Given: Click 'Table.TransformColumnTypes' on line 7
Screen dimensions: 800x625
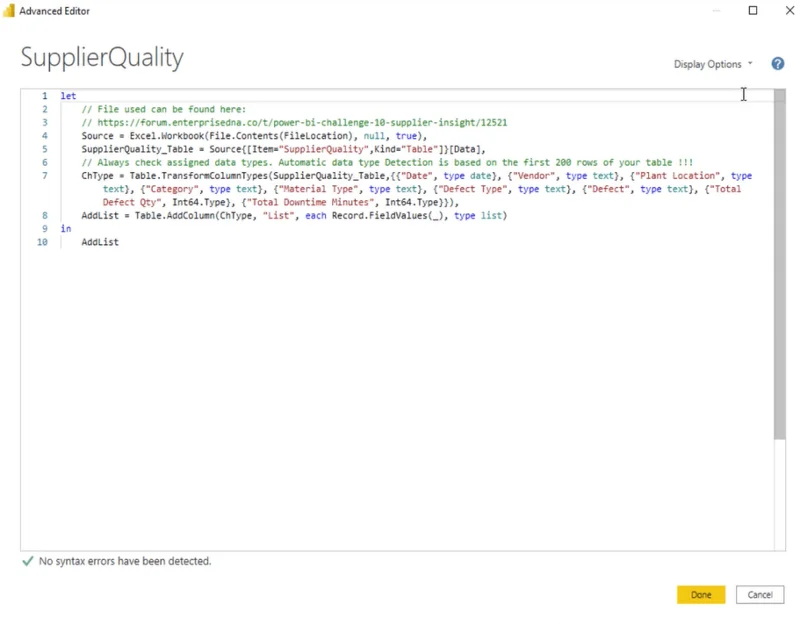Looking at the screenshot, I should pos(198,176).
